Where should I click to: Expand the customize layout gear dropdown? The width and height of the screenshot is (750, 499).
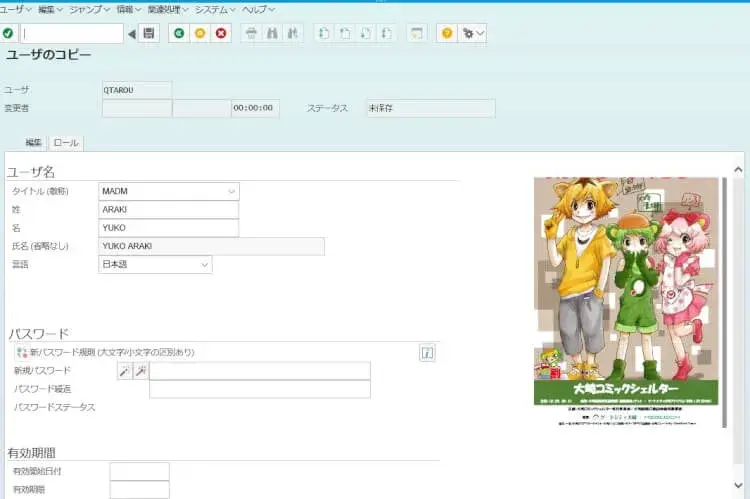[x=473, y=33]
